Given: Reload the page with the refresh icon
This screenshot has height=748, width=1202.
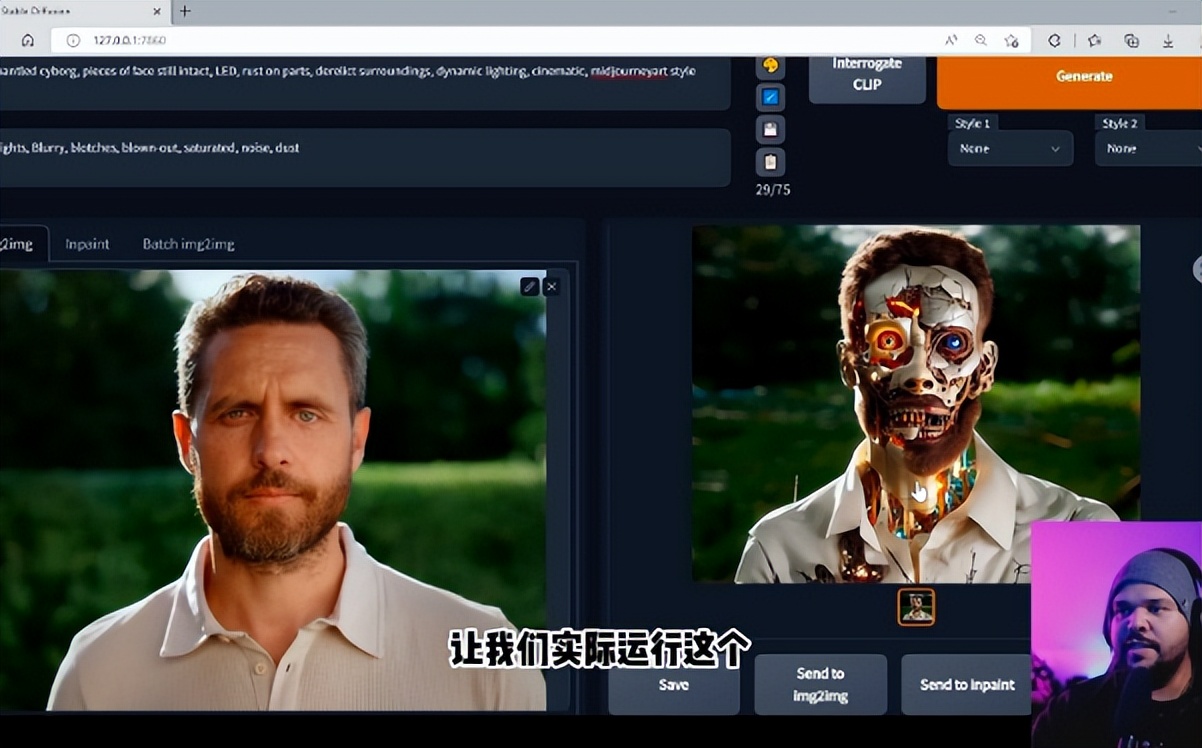Looking at the screenshot, I should 1052,41.
